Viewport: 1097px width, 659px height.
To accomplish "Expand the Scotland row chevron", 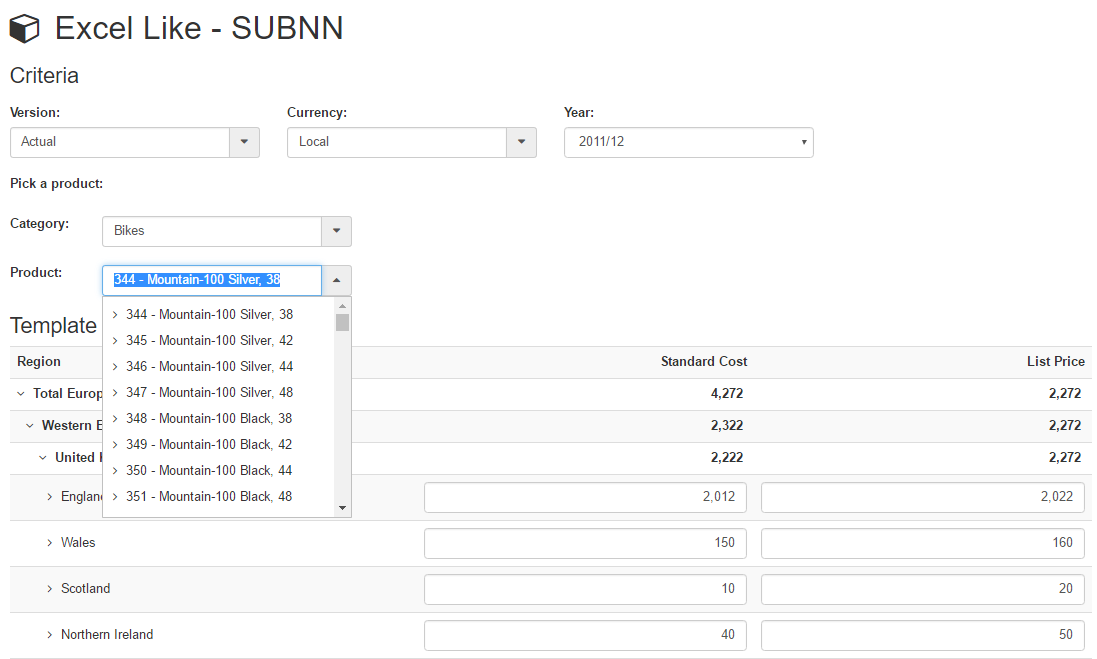I will tap(50, 589).
